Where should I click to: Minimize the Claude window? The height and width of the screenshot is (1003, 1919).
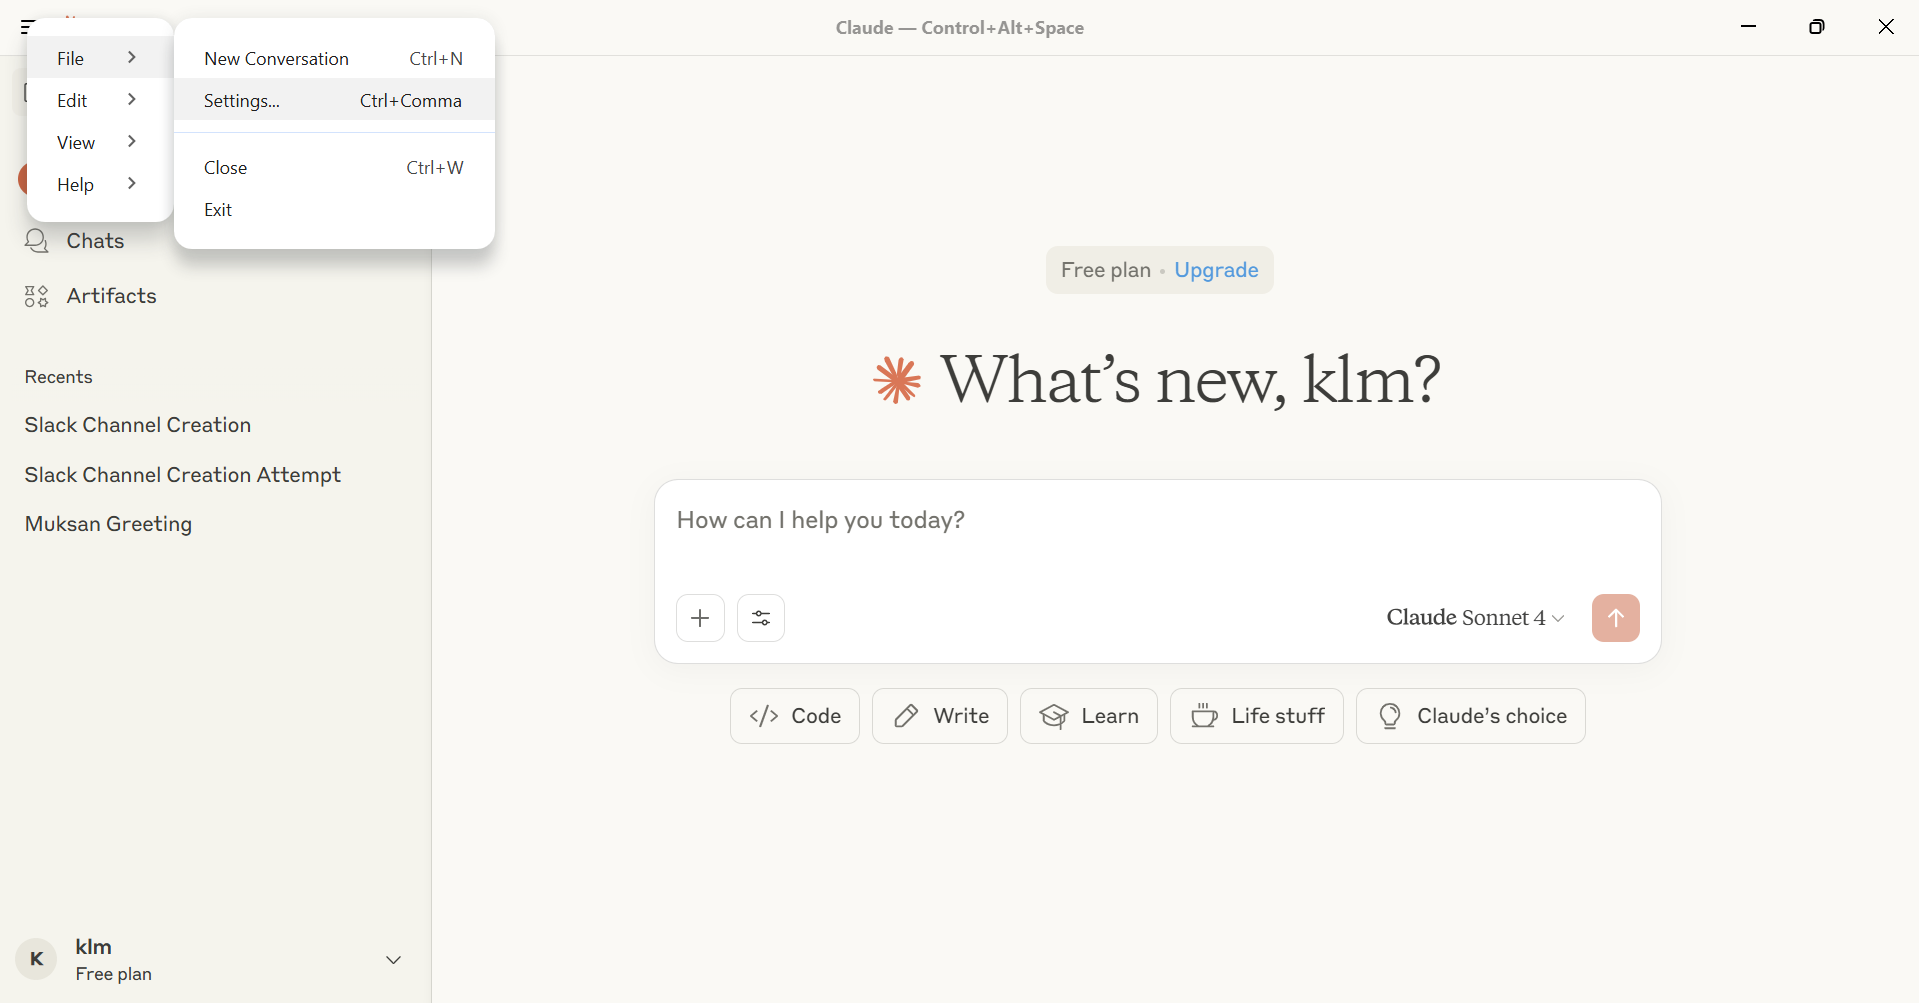point(1748,27)
